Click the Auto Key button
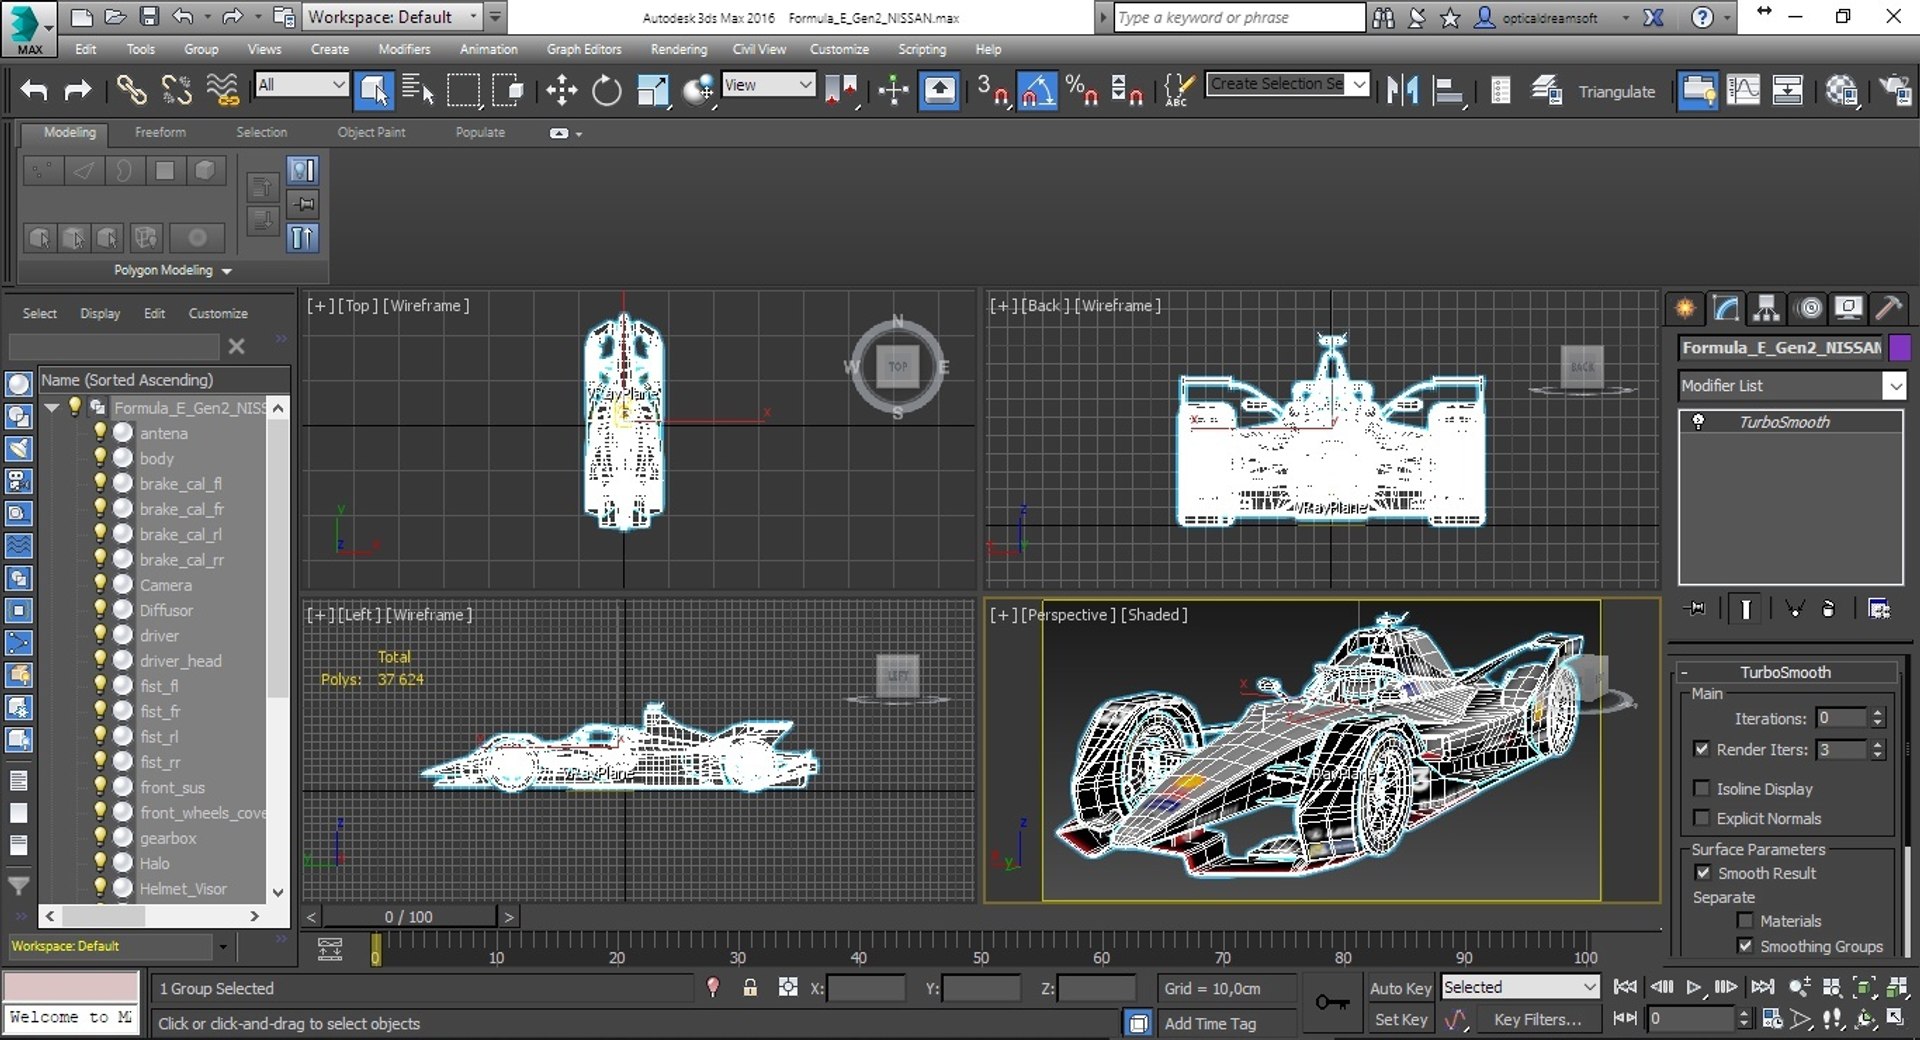The height and width of the screenshot is (1040, 1920). (x=1400, y=988)
